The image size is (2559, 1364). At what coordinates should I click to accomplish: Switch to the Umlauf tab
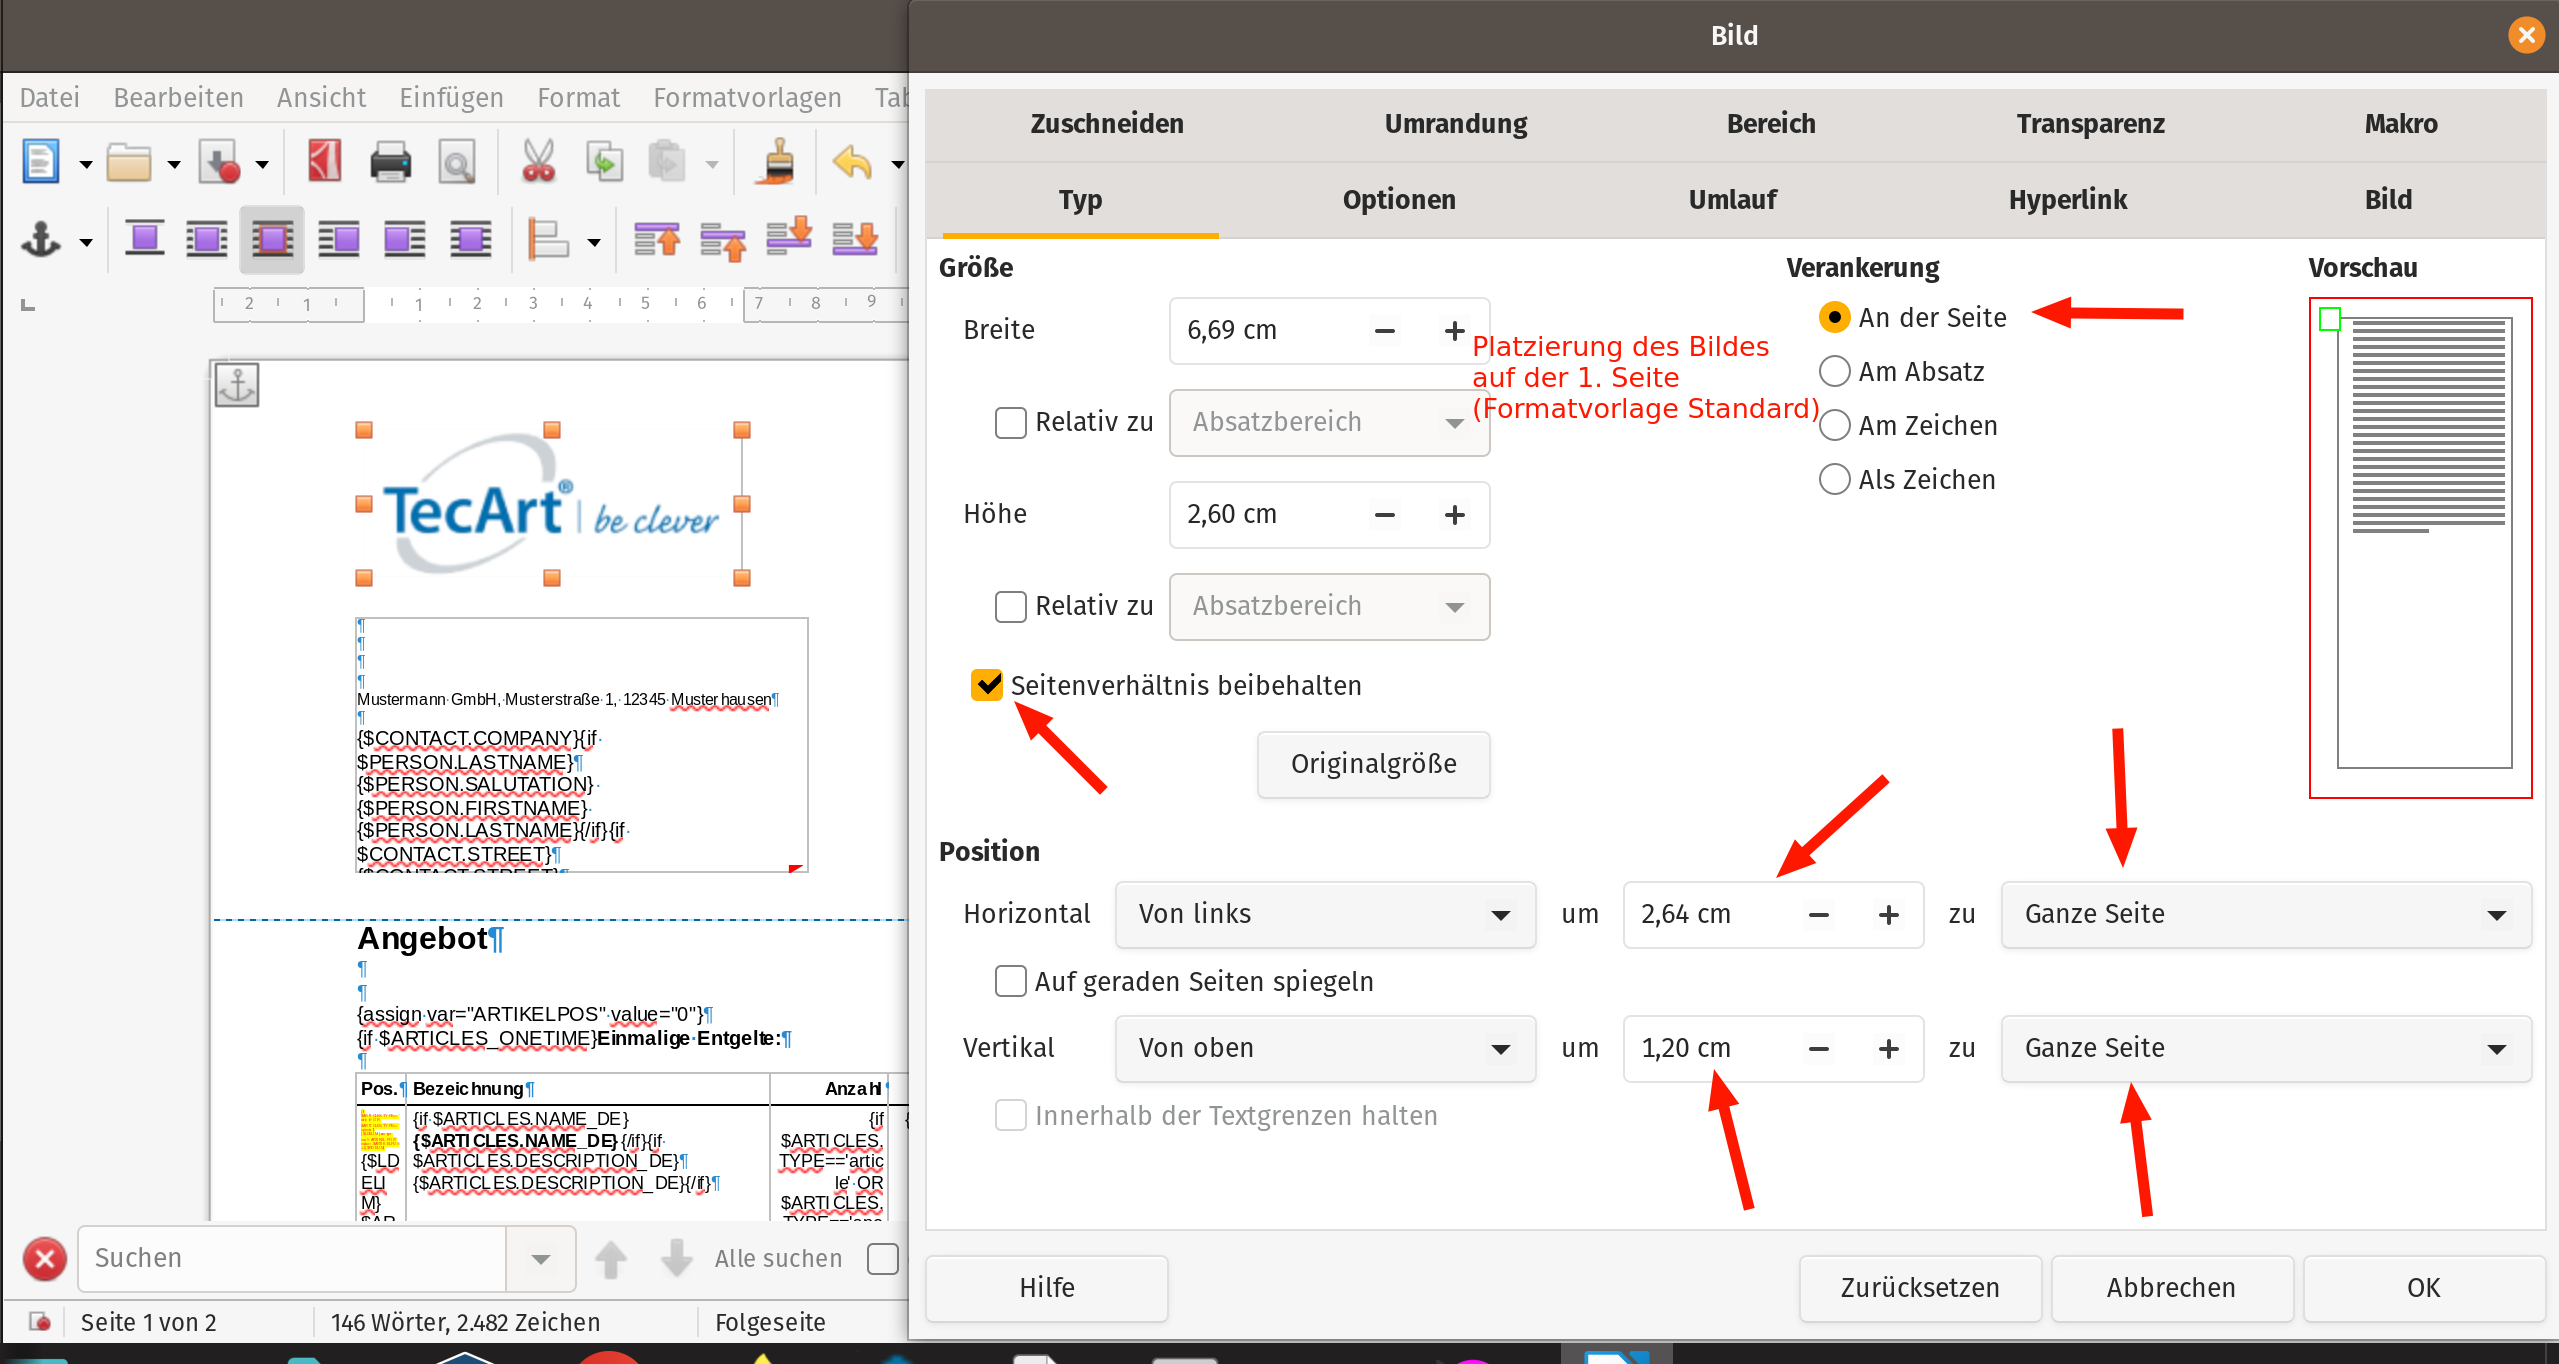[x=1732, y=200]
